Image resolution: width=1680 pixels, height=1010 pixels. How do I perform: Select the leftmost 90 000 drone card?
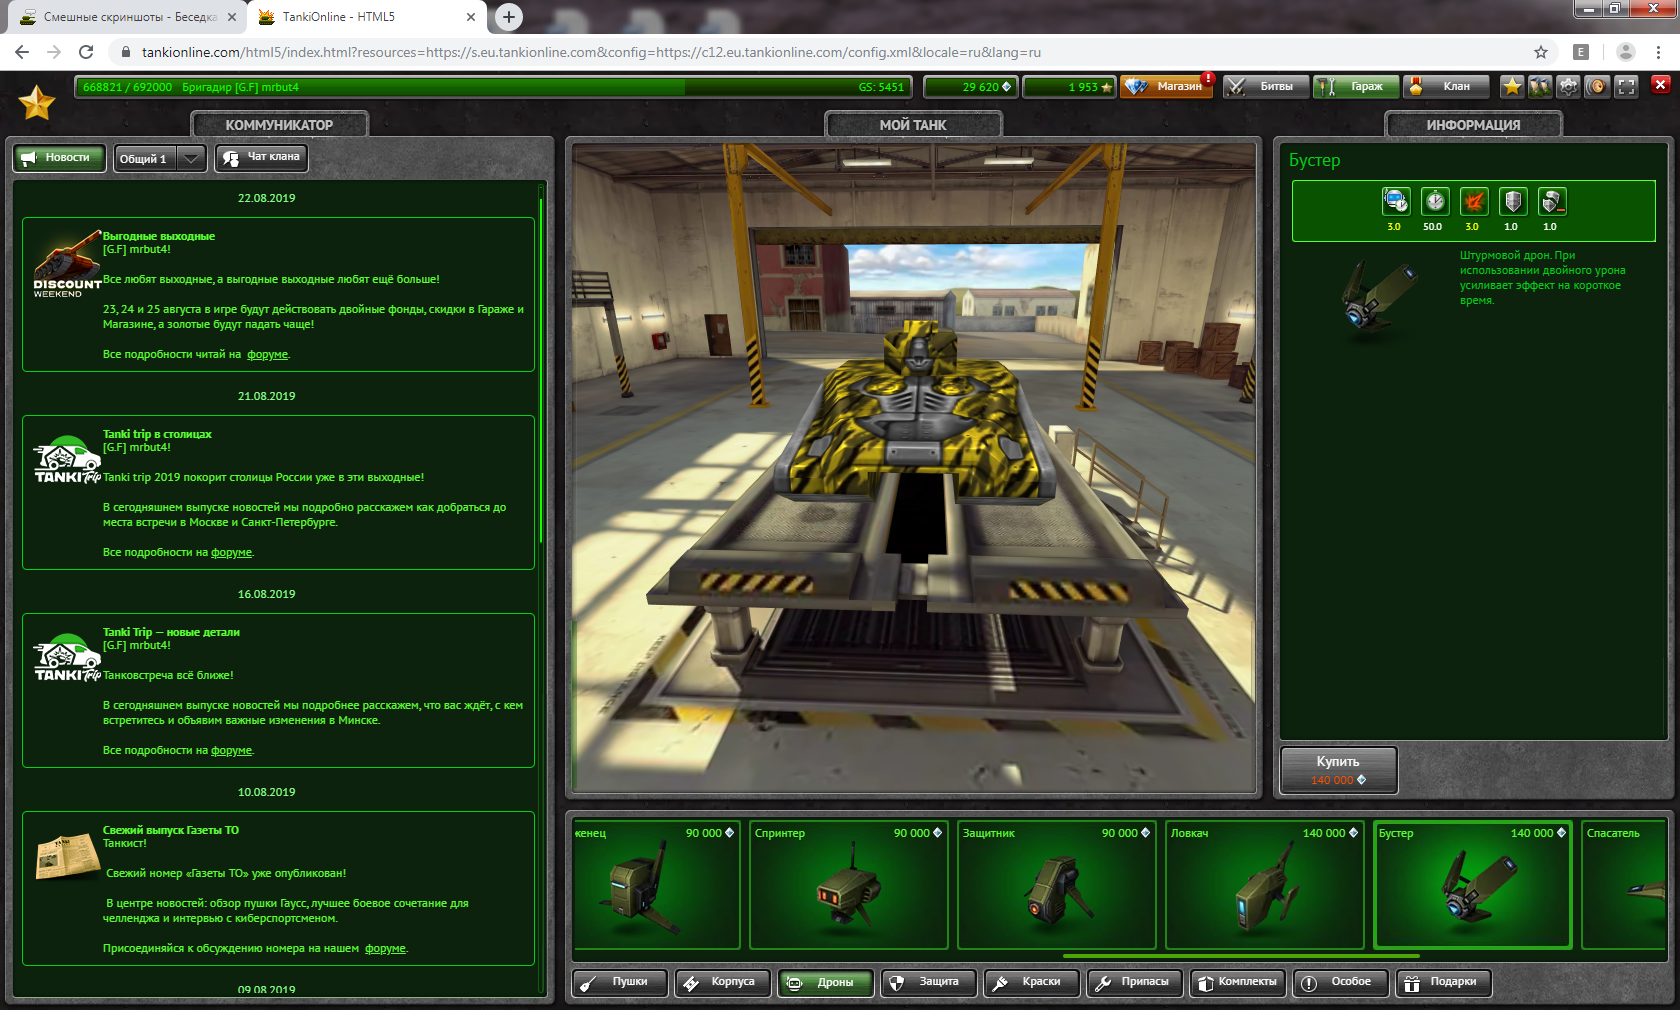[x=656, y=884]
